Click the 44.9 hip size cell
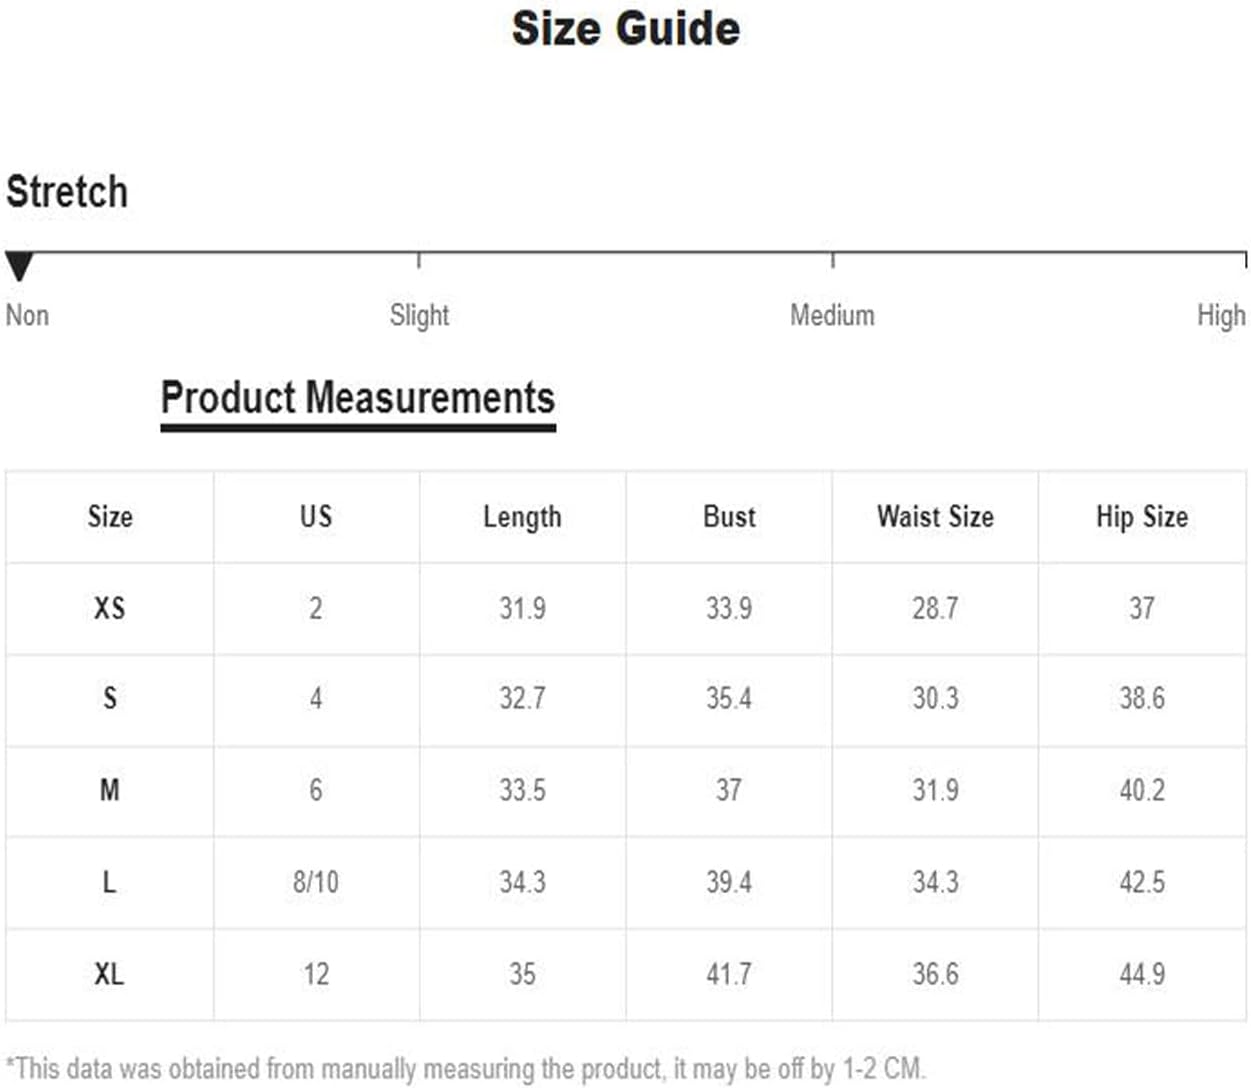 (x=1142, y=974)
